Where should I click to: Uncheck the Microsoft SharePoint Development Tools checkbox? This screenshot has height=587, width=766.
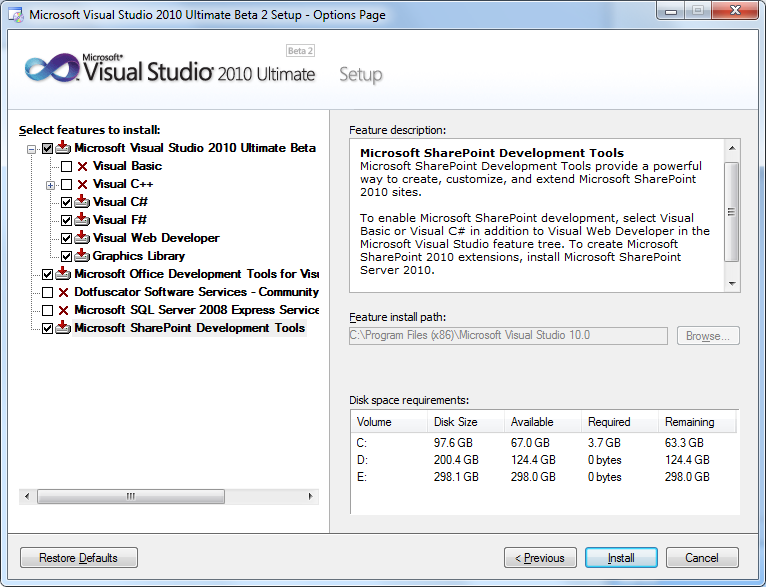pos(47,329)
